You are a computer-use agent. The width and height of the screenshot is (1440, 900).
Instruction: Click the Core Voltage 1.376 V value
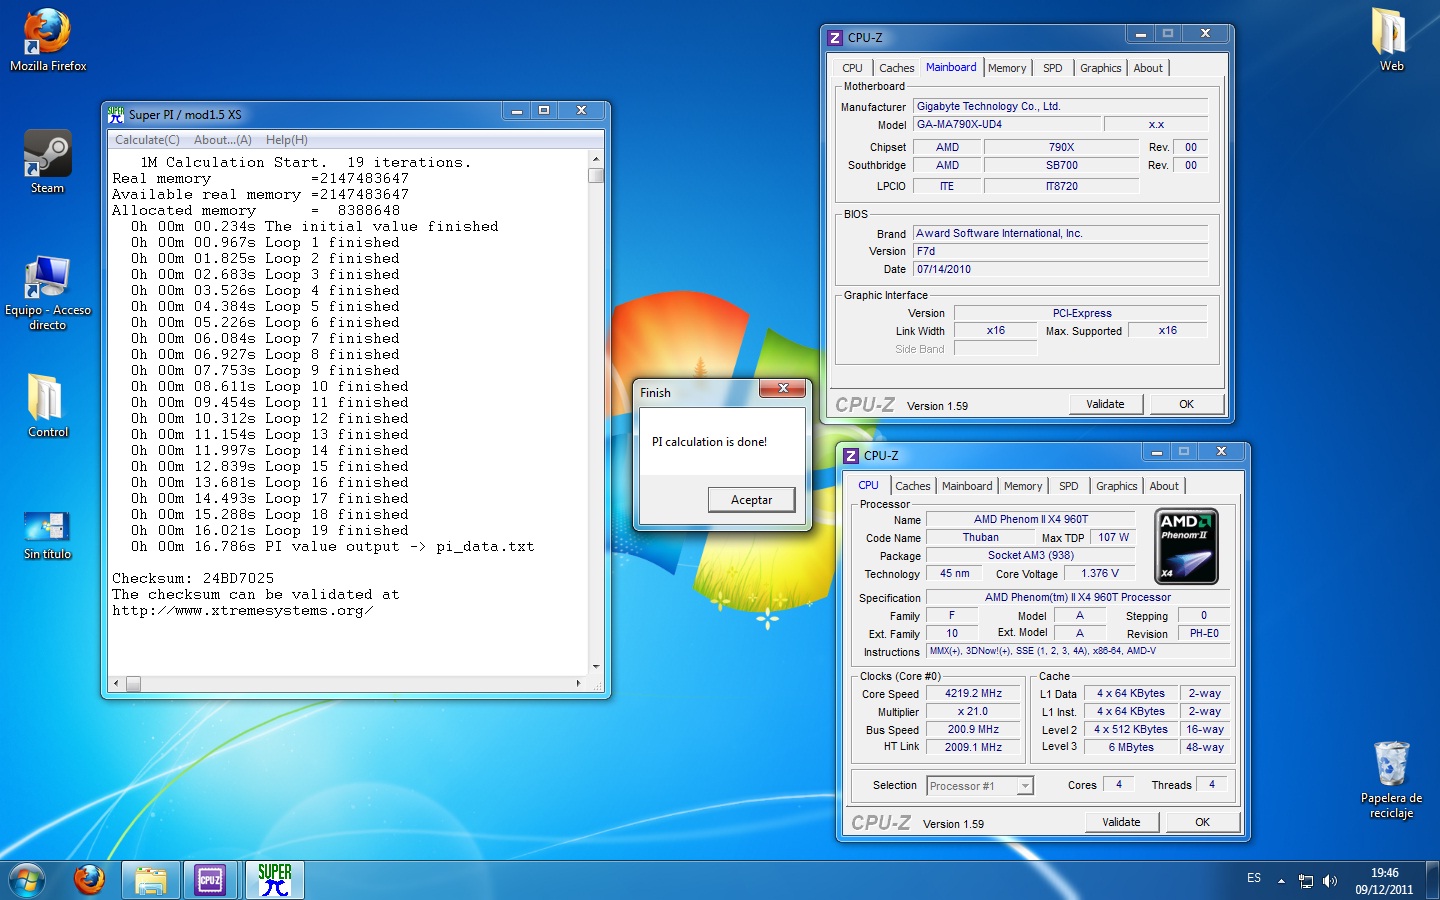pyautogui.click(x=1100, y=574)
